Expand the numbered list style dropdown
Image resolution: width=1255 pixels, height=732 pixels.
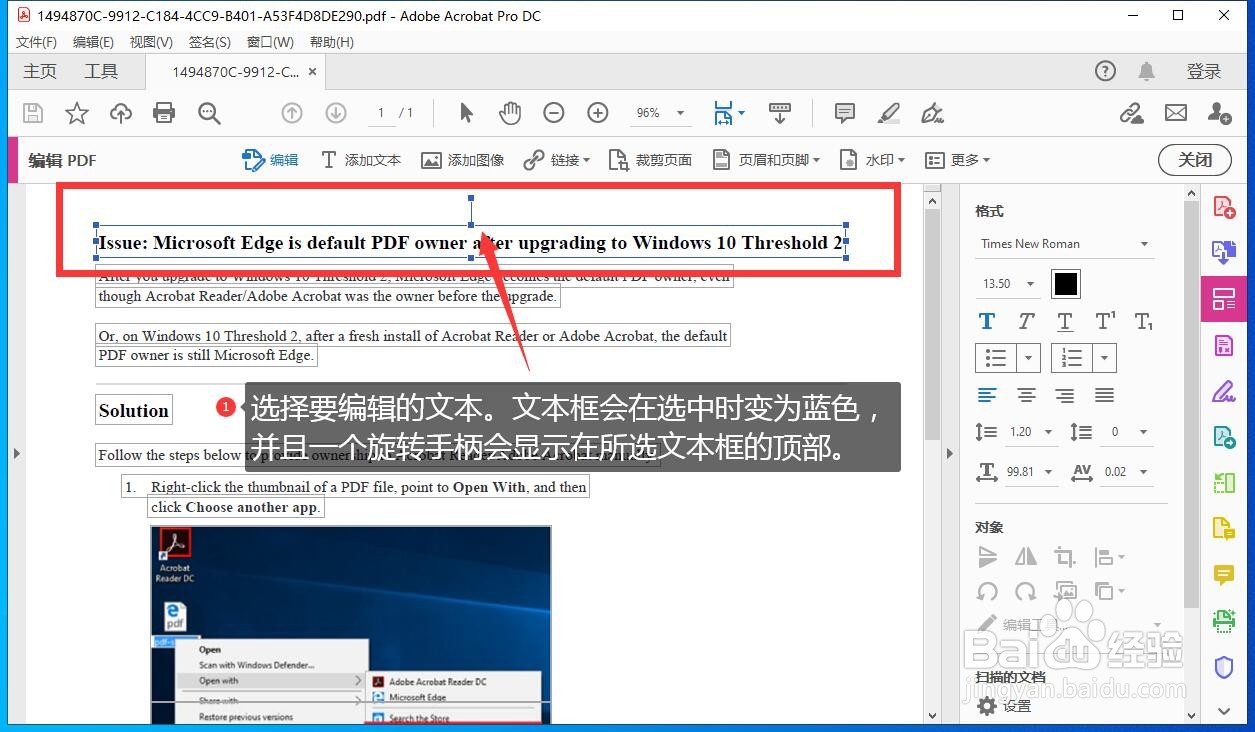coord(1104,358)
